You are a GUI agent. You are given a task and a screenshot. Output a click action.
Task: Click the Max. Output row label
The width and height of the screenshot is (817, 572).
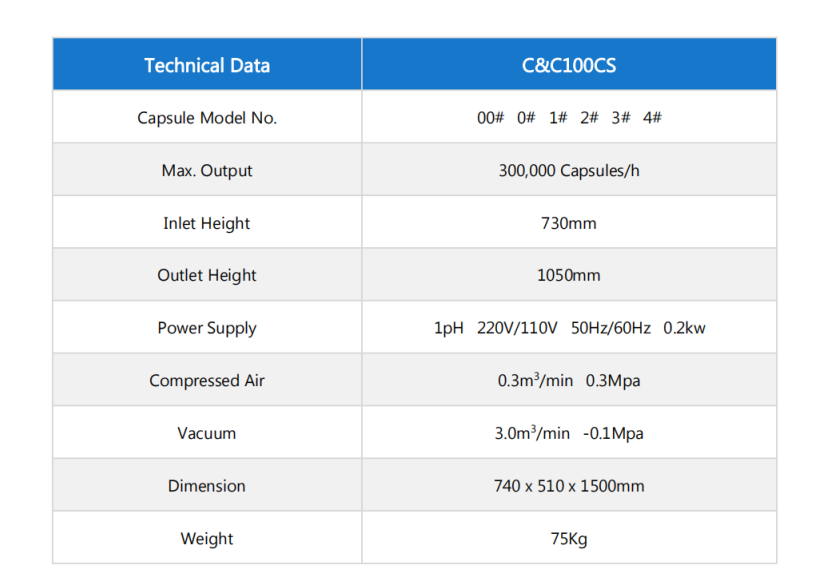point(207,171)
